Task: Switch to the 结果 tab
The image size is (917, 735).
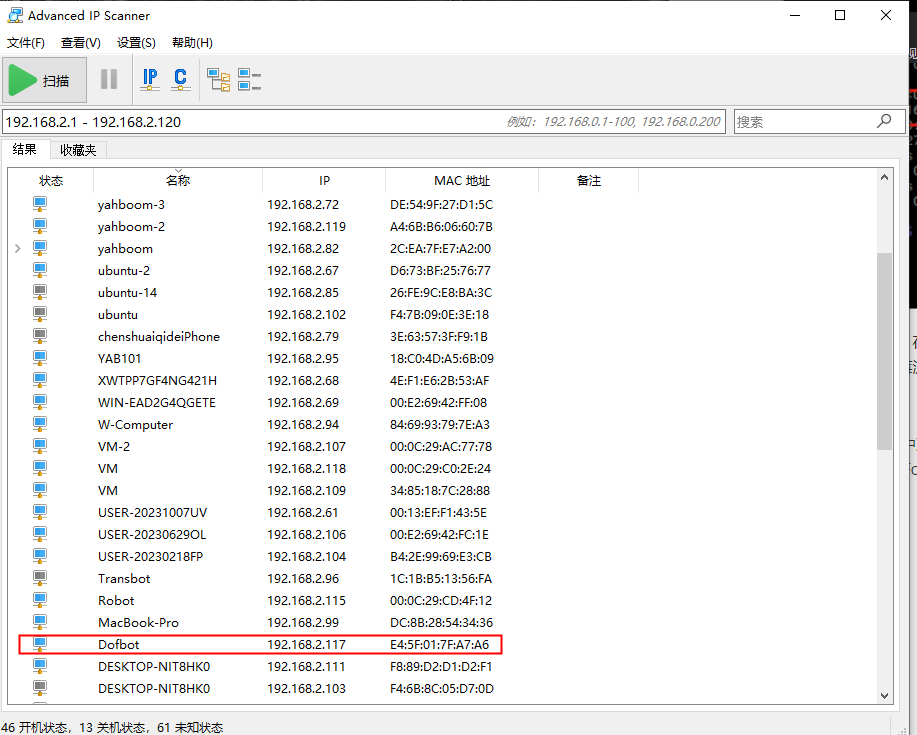Action: click(25, 150)
